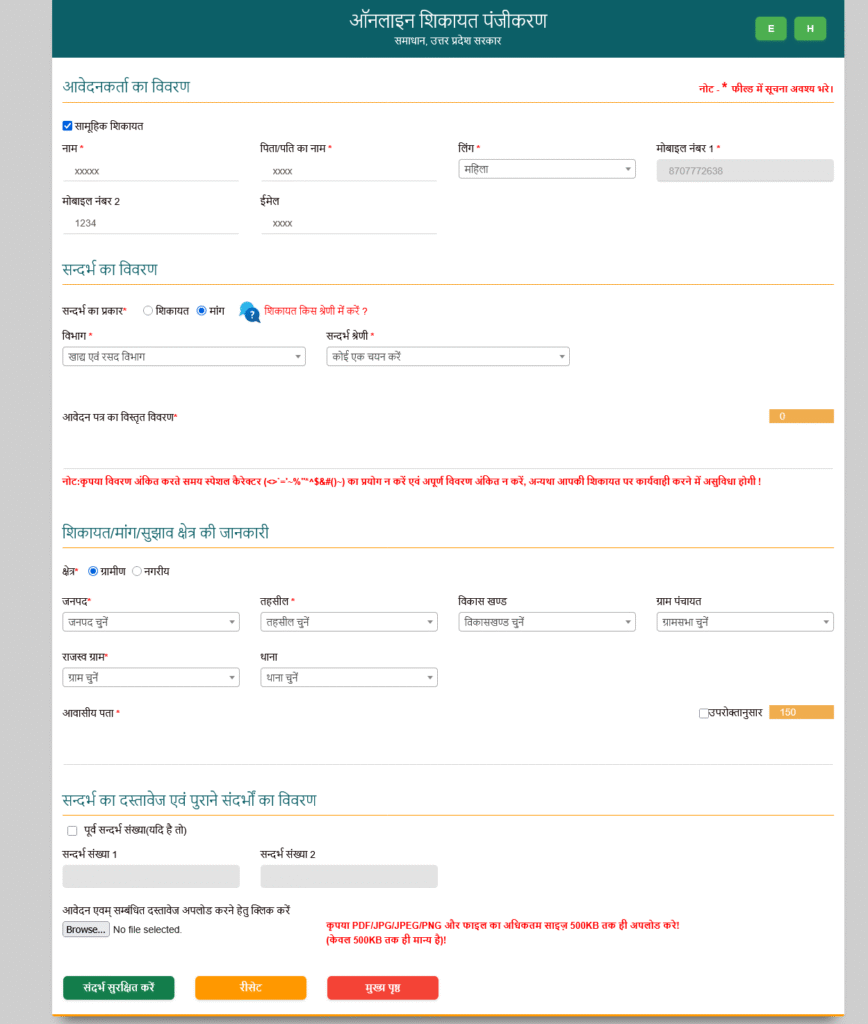Toggle the सामूहिक शिकायत checkbox
Viewport: 868px width, 1024px height.
[x=67, y=126]
